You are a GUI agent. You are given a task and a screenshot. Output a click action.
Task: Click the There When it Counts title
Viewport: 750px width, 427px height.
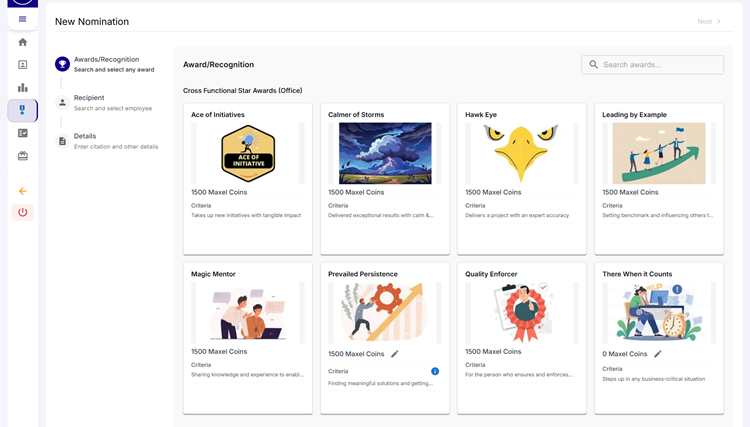pos(637,274)
